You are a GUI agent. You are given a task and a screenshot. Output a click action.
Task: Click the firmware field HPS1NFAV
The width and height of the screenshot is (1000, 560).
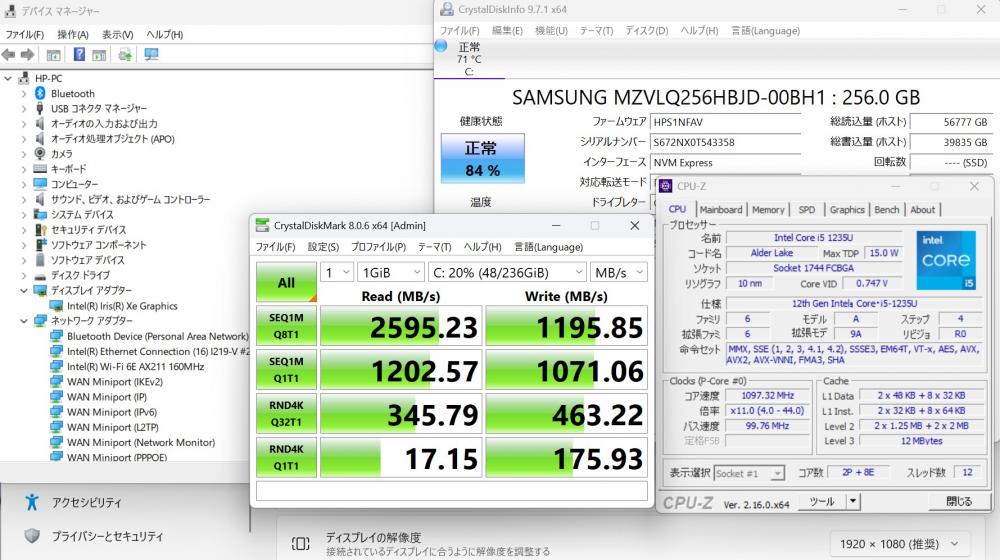725,122
